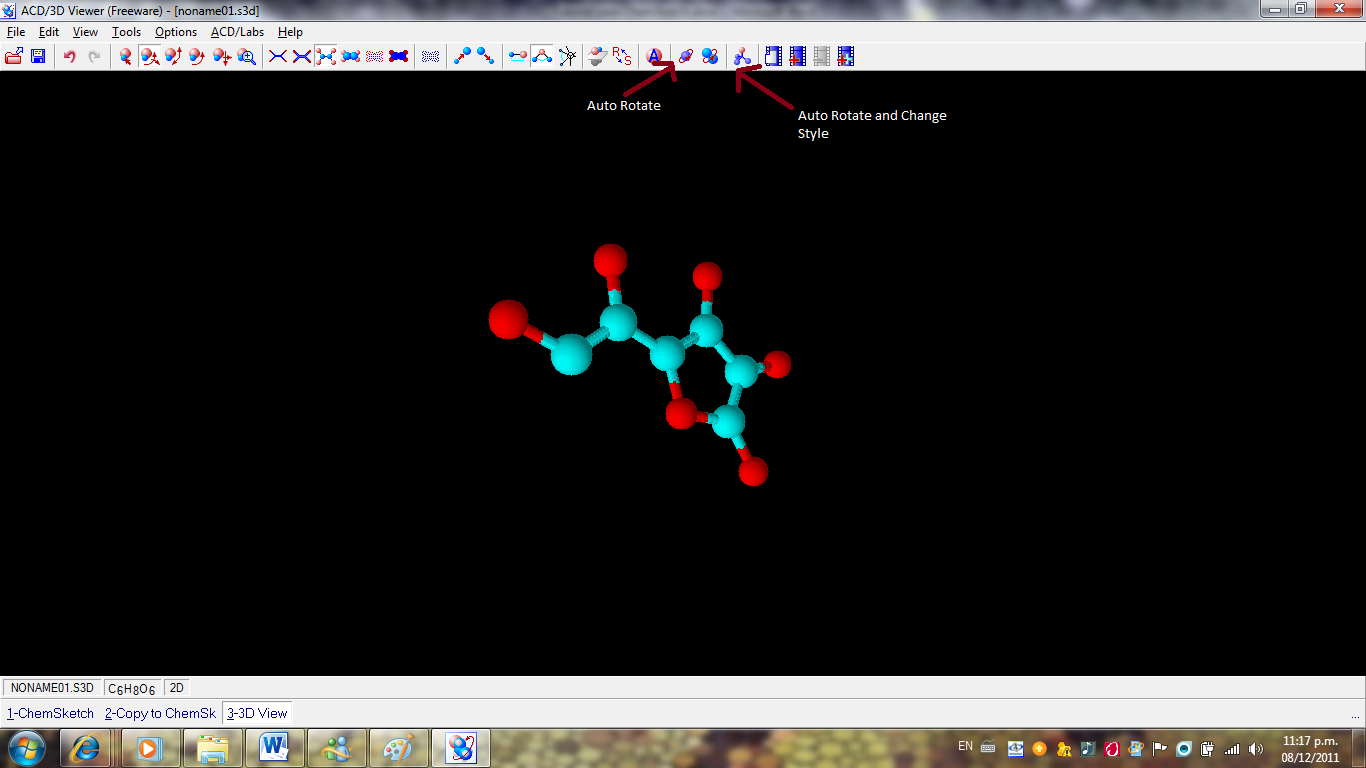Start Auto Rotate and Change Style
1366x768 pixels.
[x=742, y=56]
